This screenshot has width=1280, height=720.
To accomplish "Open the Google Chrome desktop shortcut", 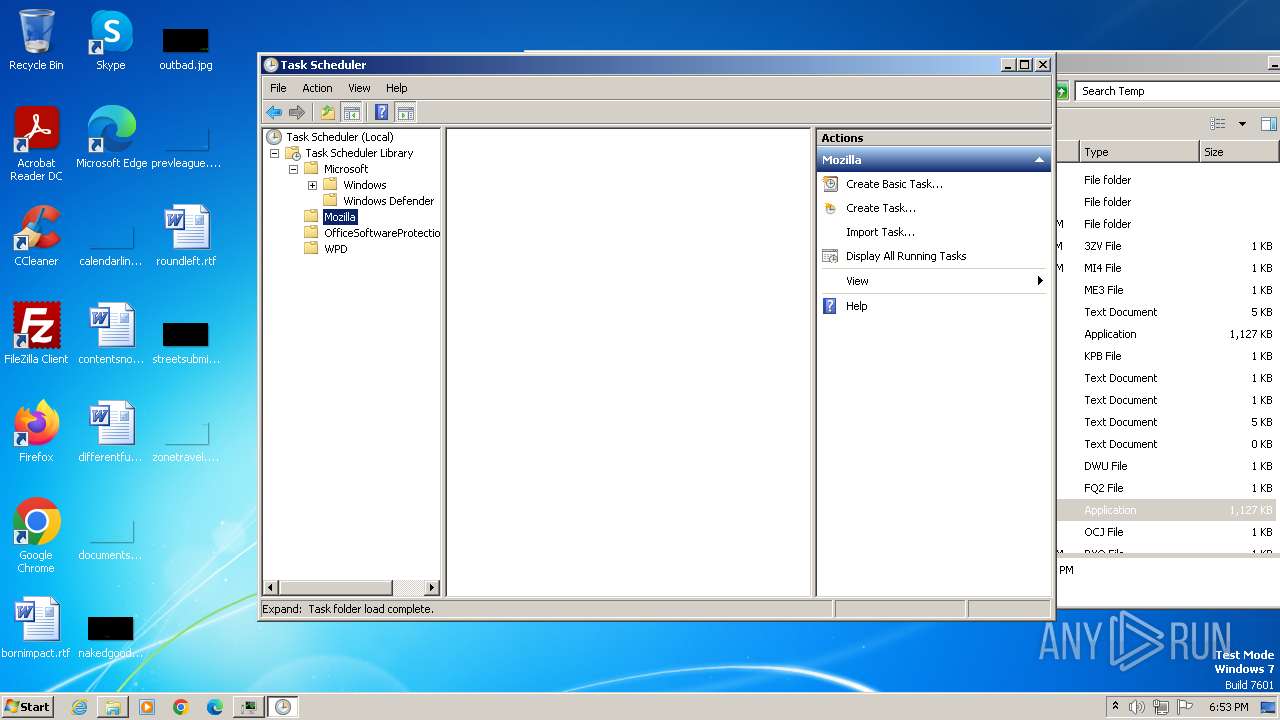I will coord(36,536).
